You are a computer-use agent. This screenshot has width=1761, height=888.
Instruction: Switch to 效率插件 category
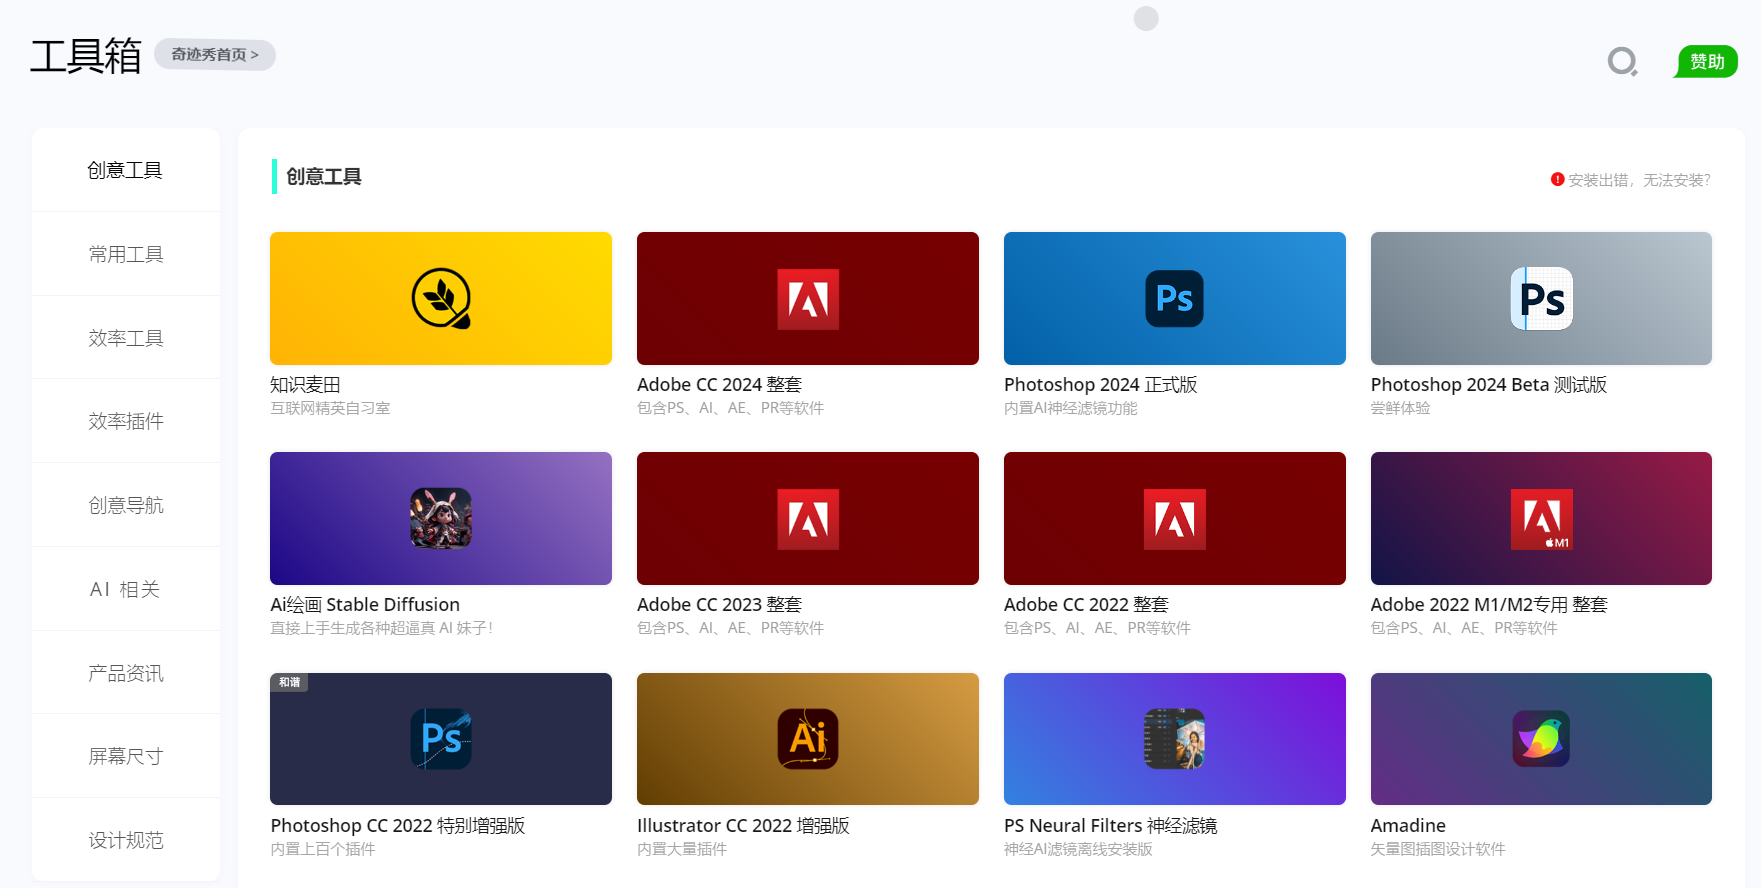pyautogui.click(x=125, y=421)
